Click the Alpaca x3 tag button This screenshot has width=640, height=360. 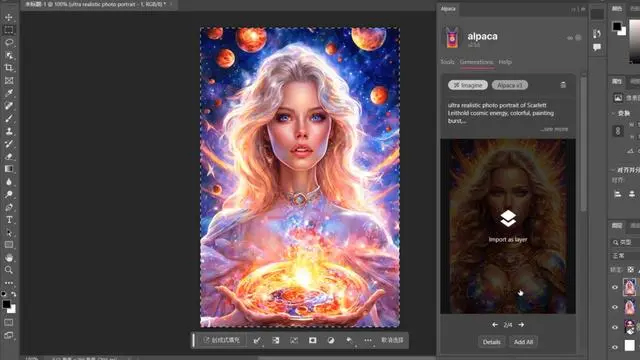(510, 85)
